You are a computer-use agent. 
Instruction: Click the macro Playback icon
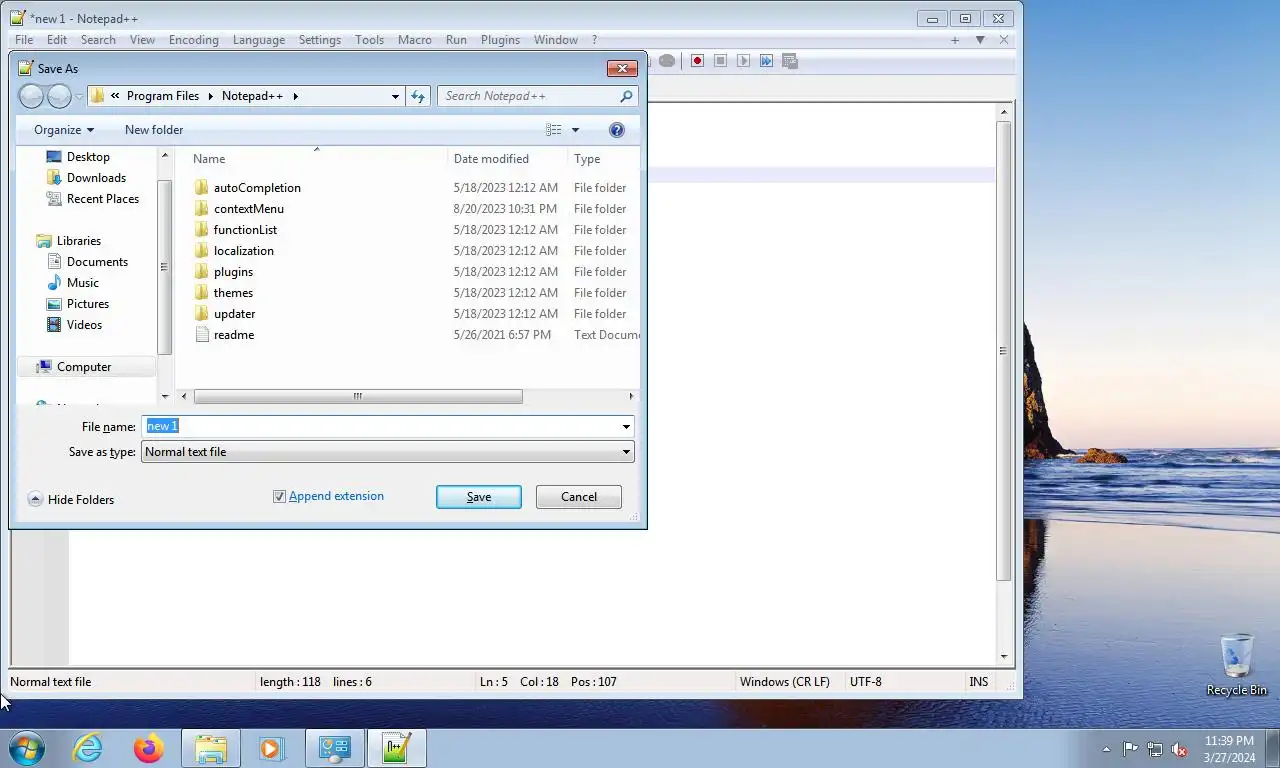pos(743,61)
